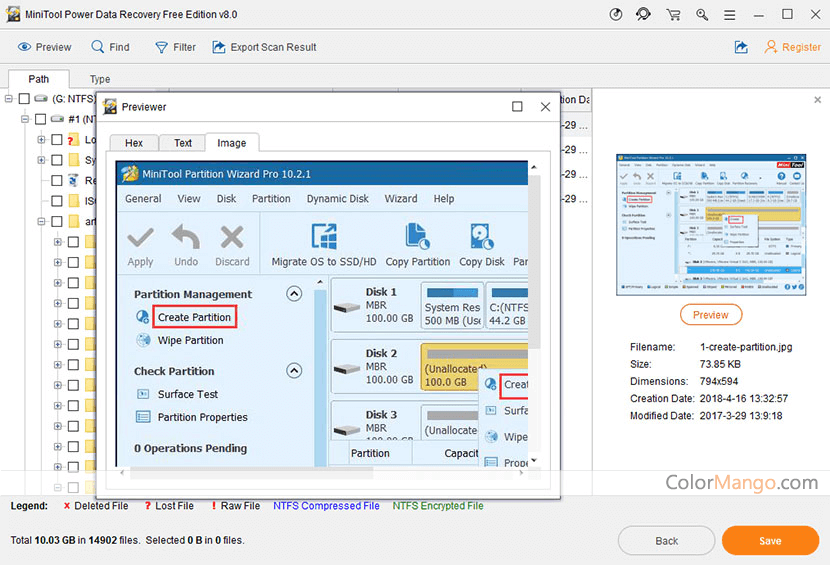Click the key icon in title bar
This screenshot has width=830, height=565.
click(702, 14)
